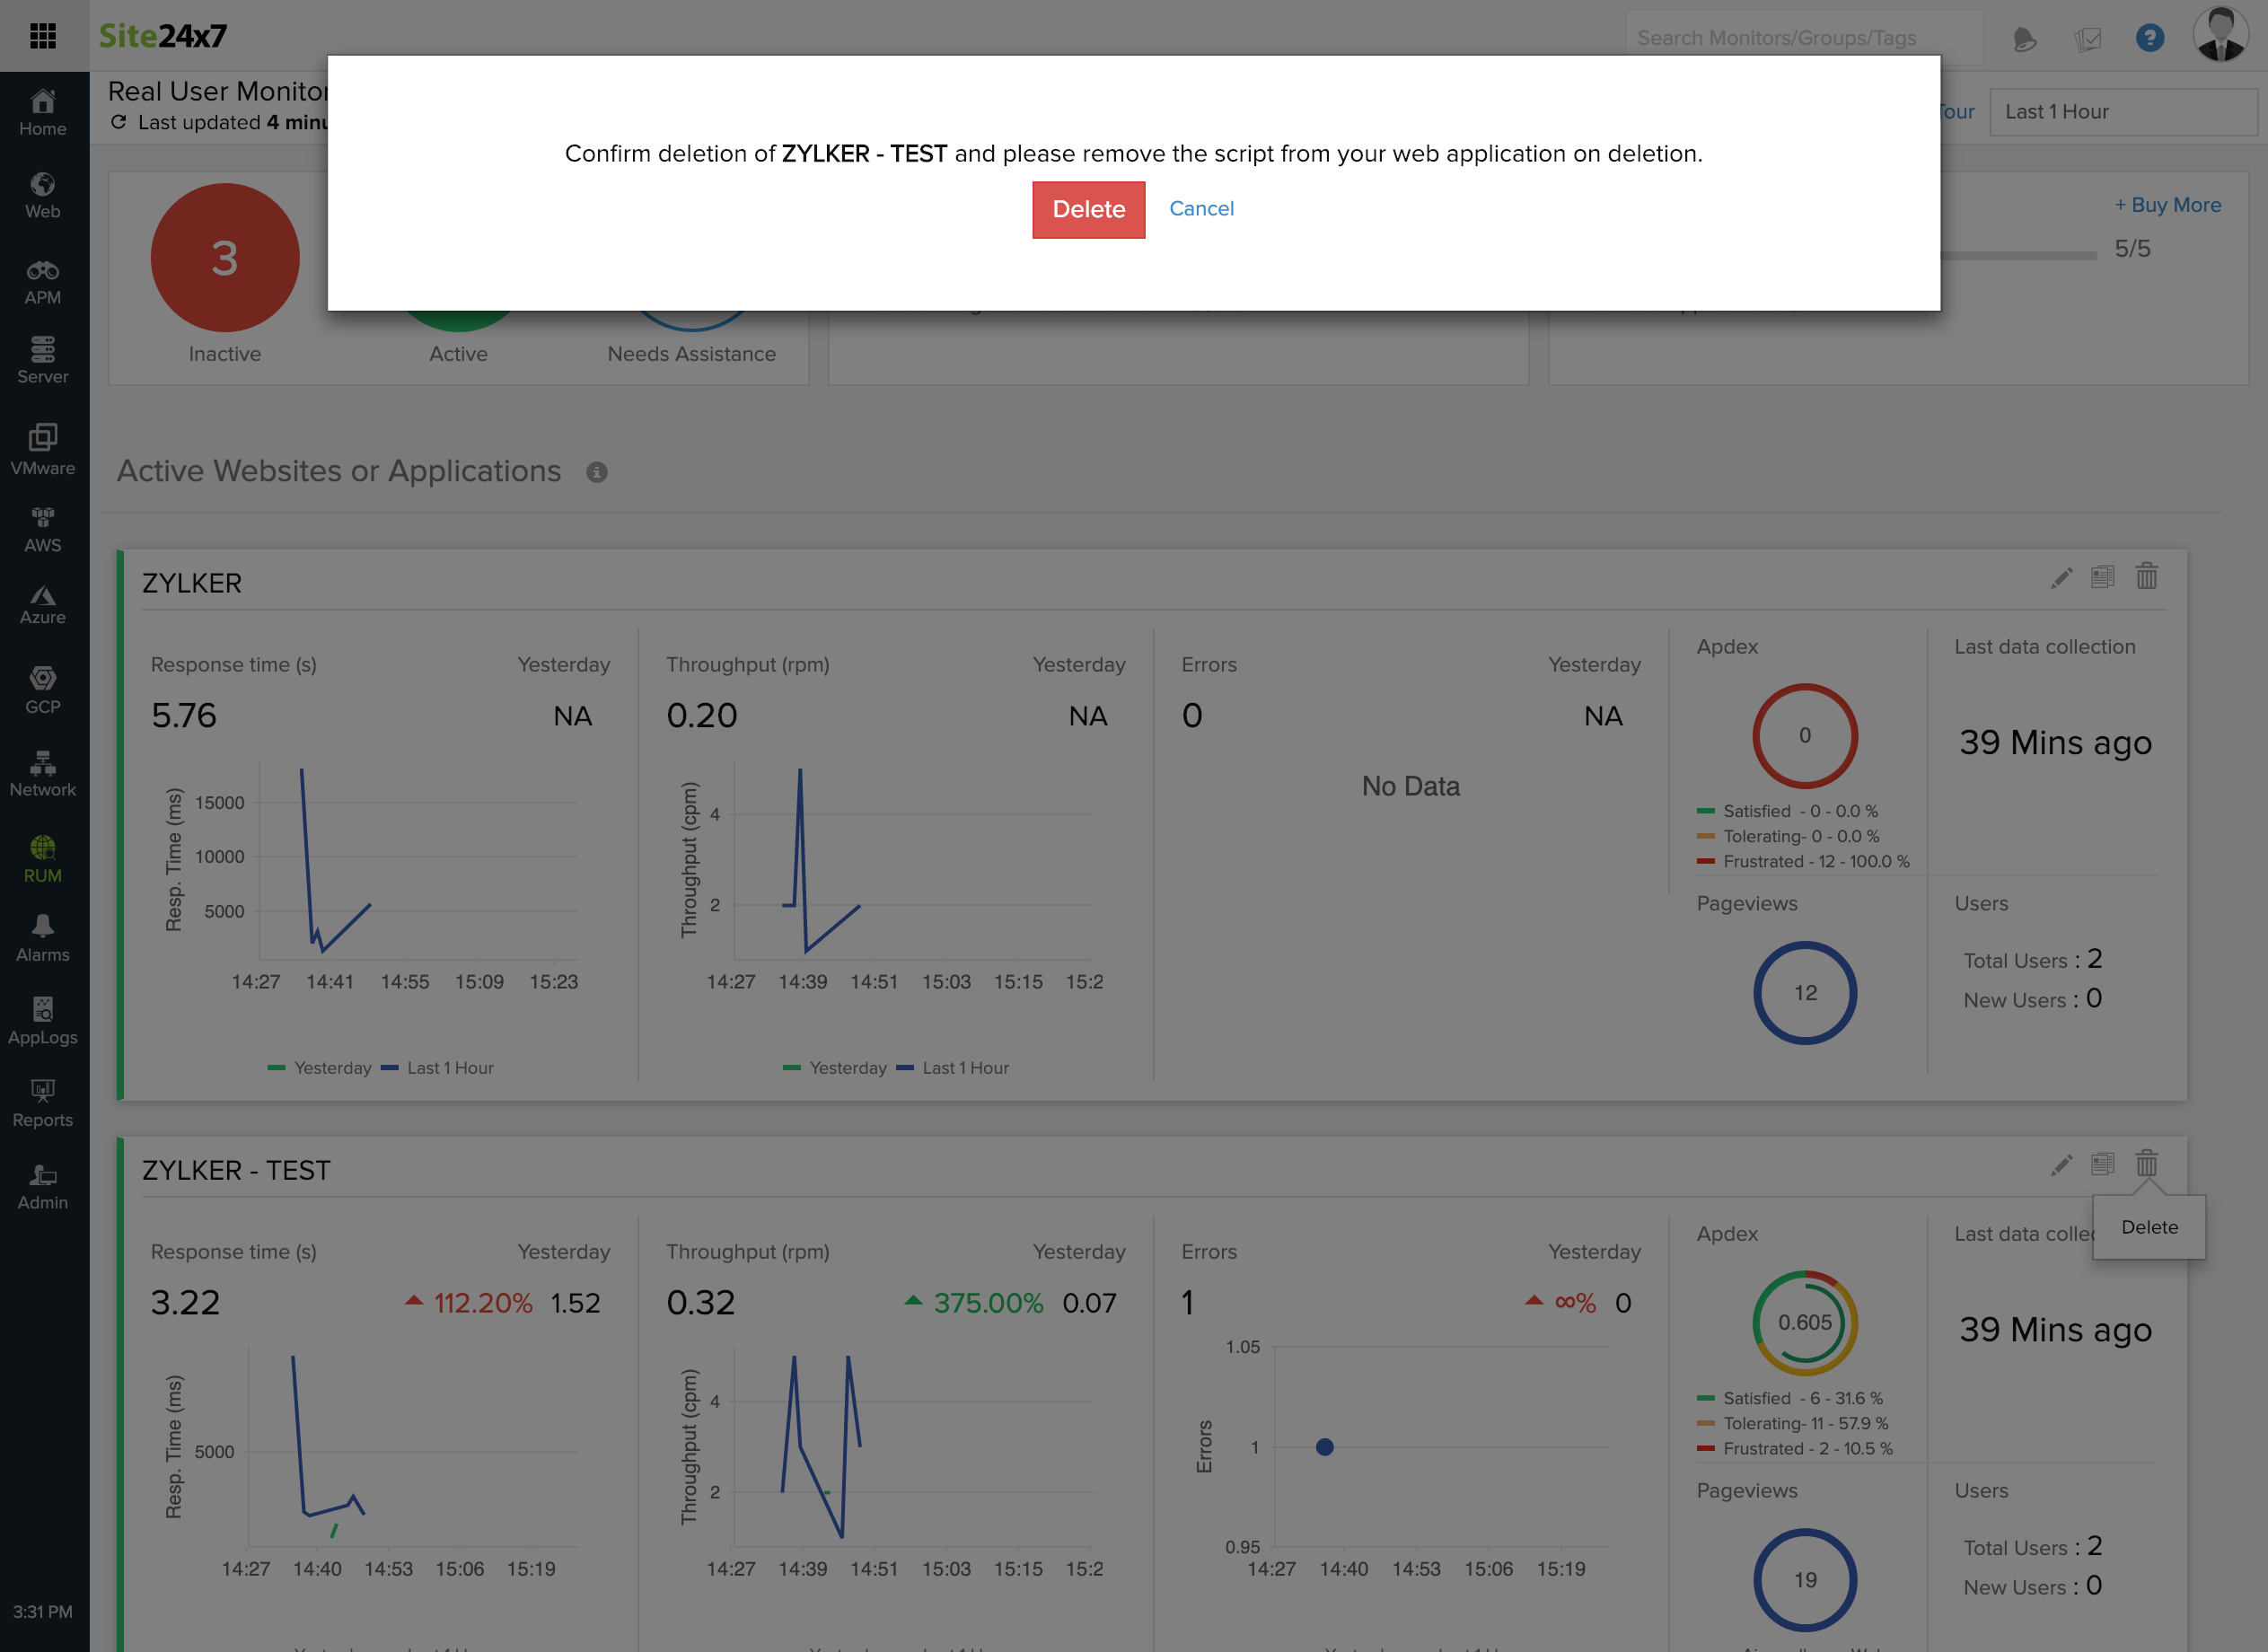Confirm deletion with the Delete button
The height and width of the screenshot is (1652, 2268).
coord(1089,209)
